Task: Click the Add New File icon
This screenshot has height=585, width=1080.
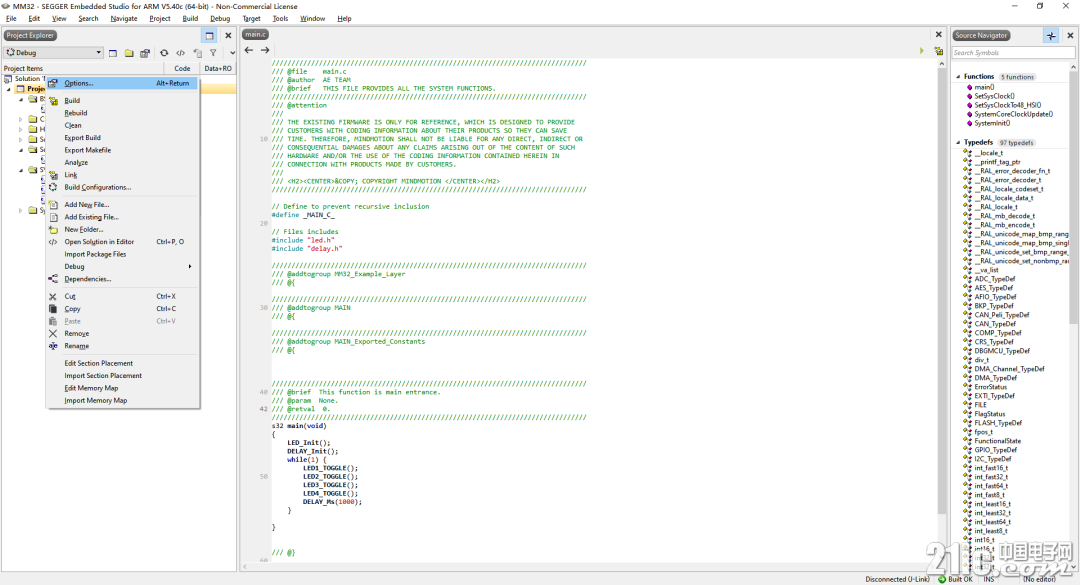Action: pos(53,205)
